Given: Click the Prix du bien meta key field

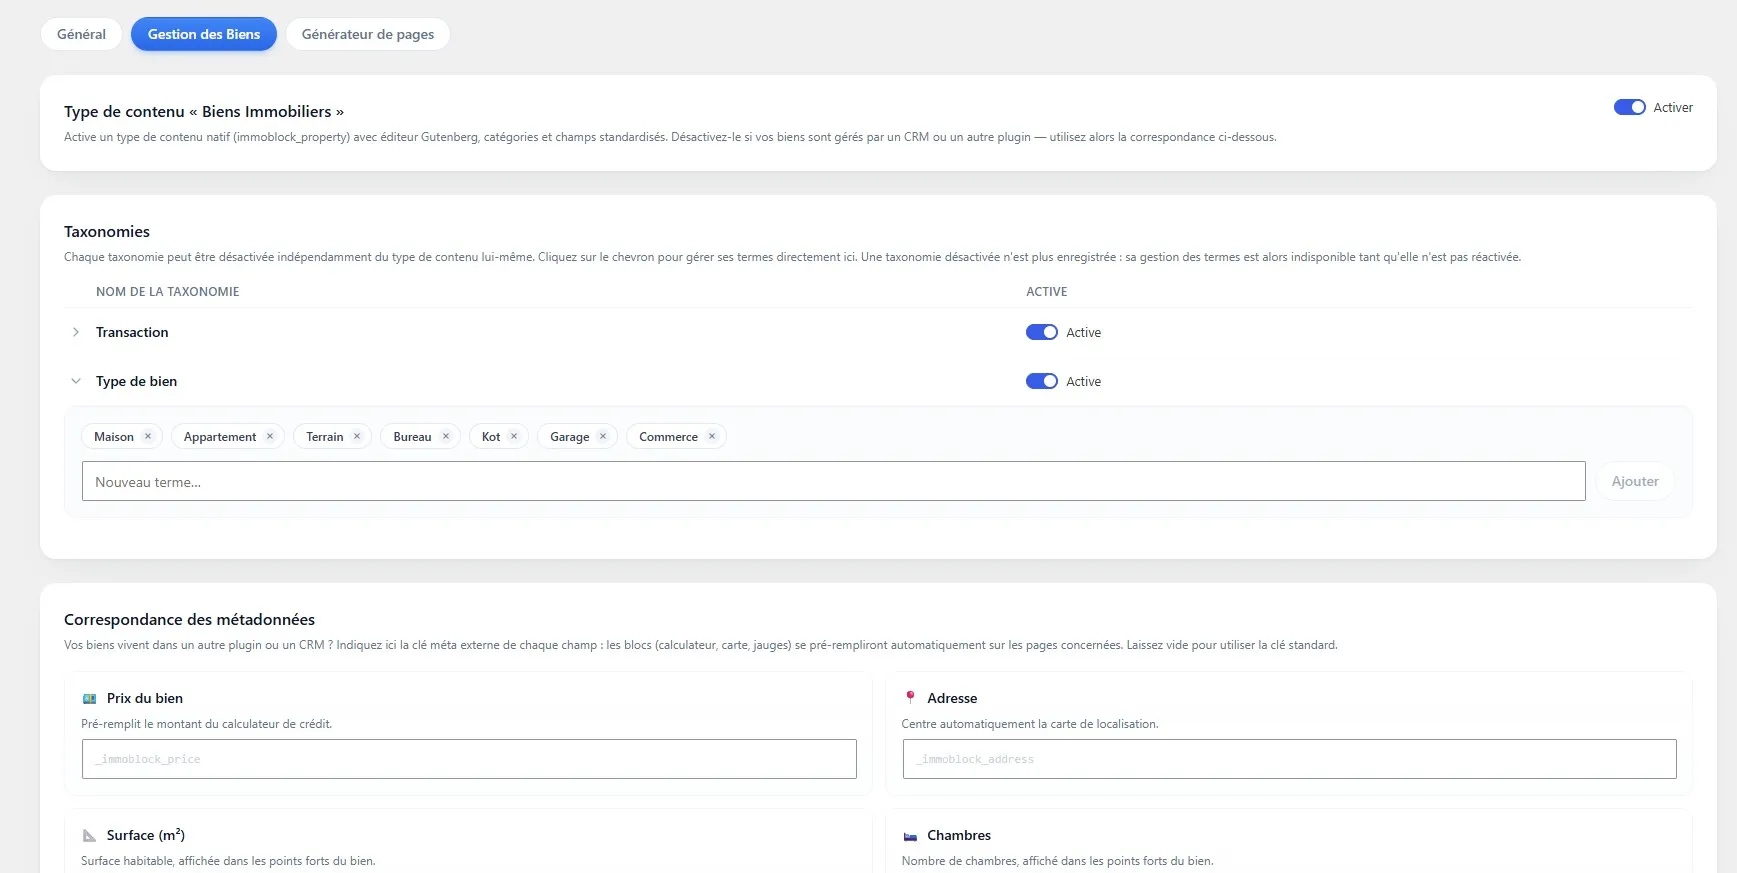Looking at the screenshot, I should click(469, 759).
